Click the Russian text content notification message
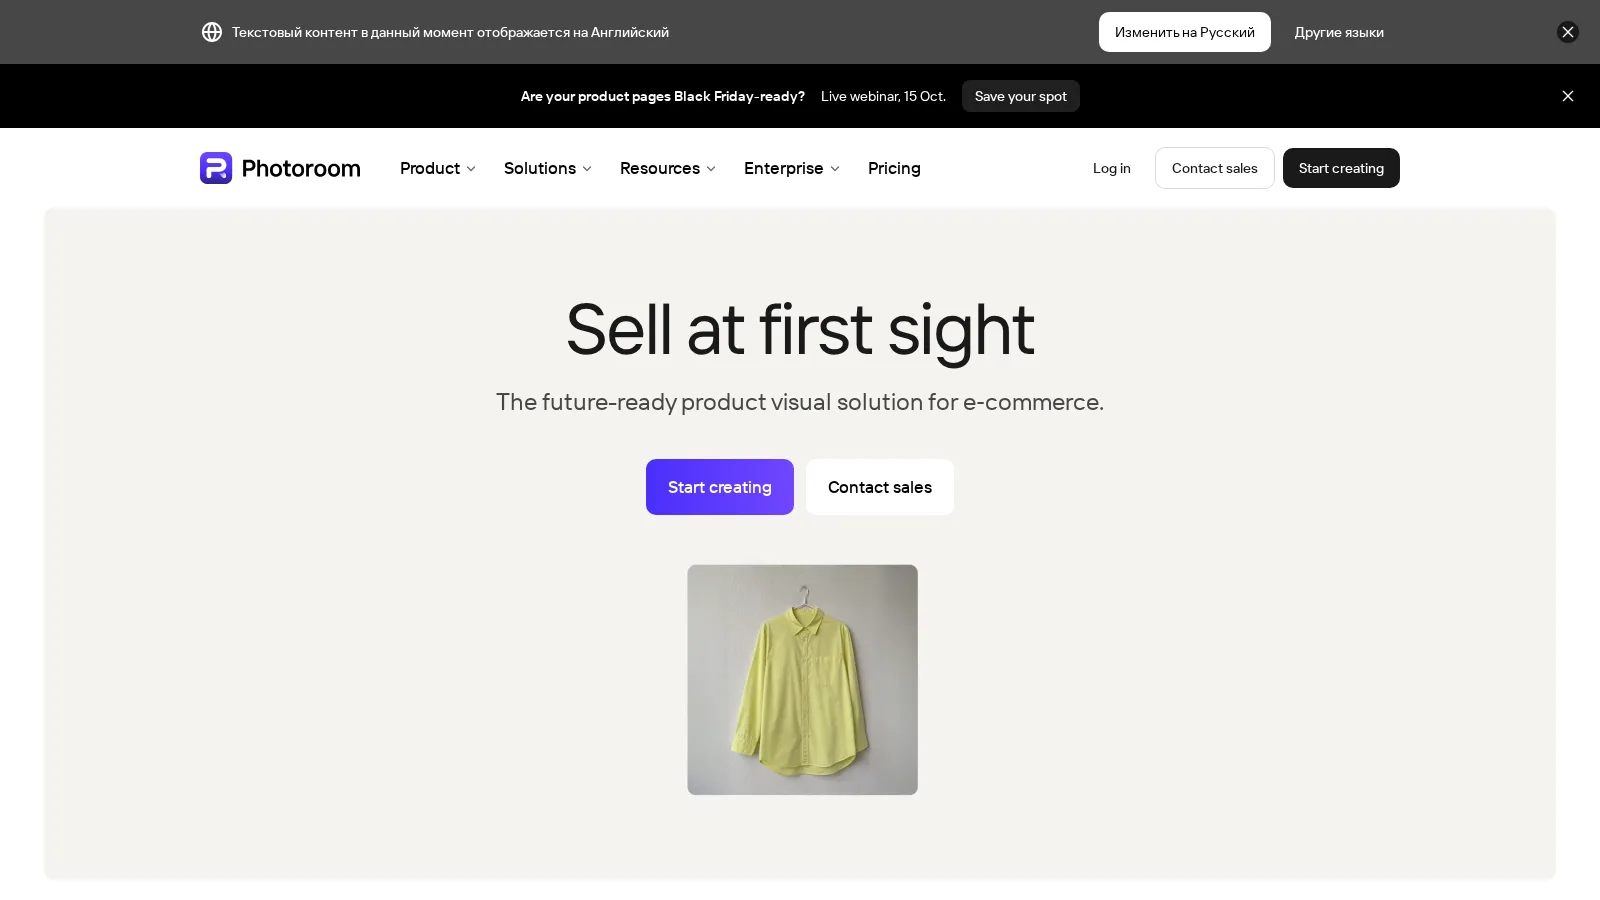The image size is (1600, 900). pyautogui.click(x=451, y=32)
